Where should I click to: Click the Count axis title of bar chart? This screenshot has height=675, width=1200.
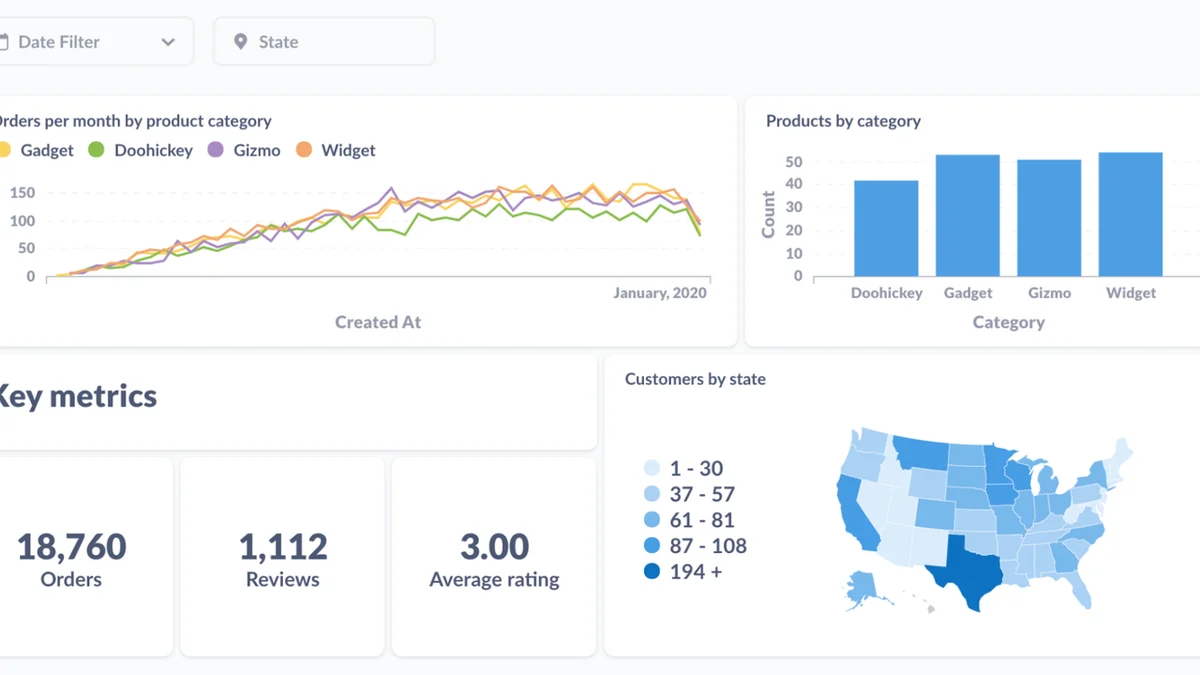768,214
